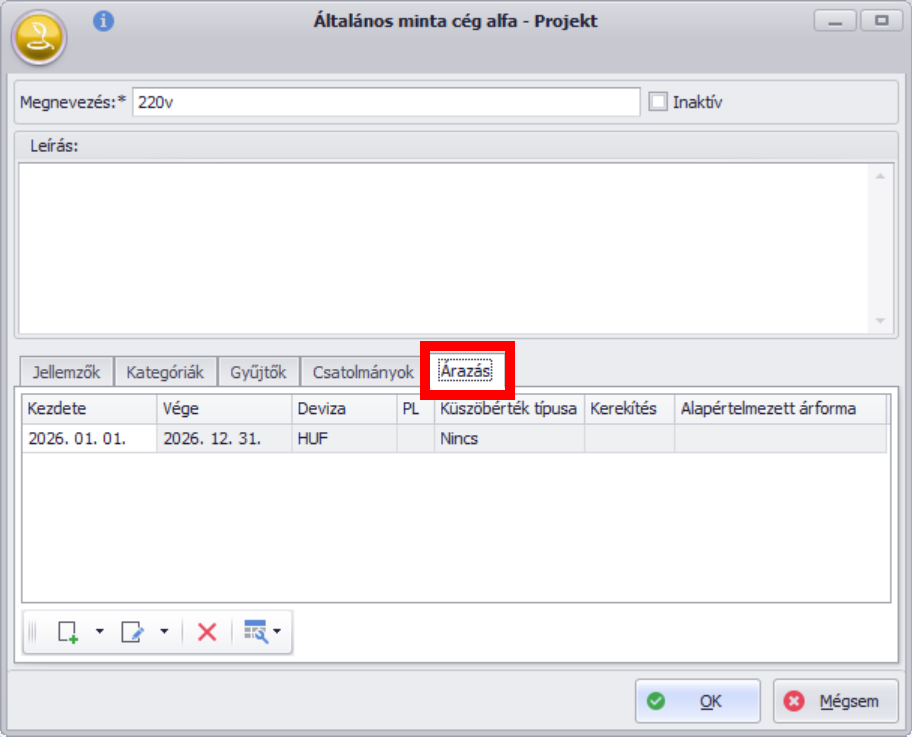Click the blue info icon
The height and width of the screenshot is (737, 912).
103,21
